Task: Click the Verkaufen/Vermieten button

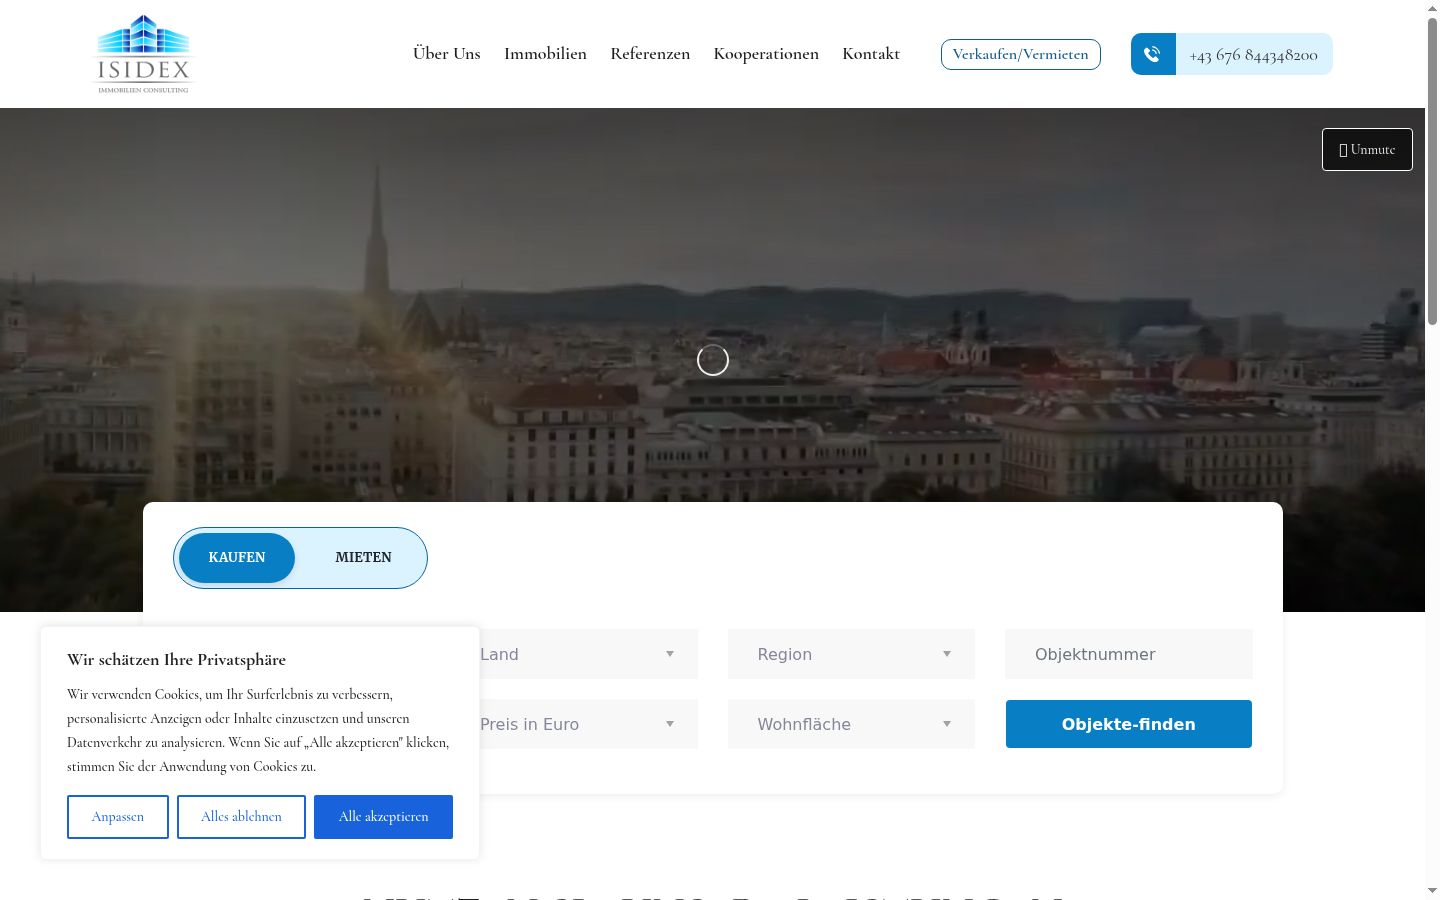Action: 1021,54
